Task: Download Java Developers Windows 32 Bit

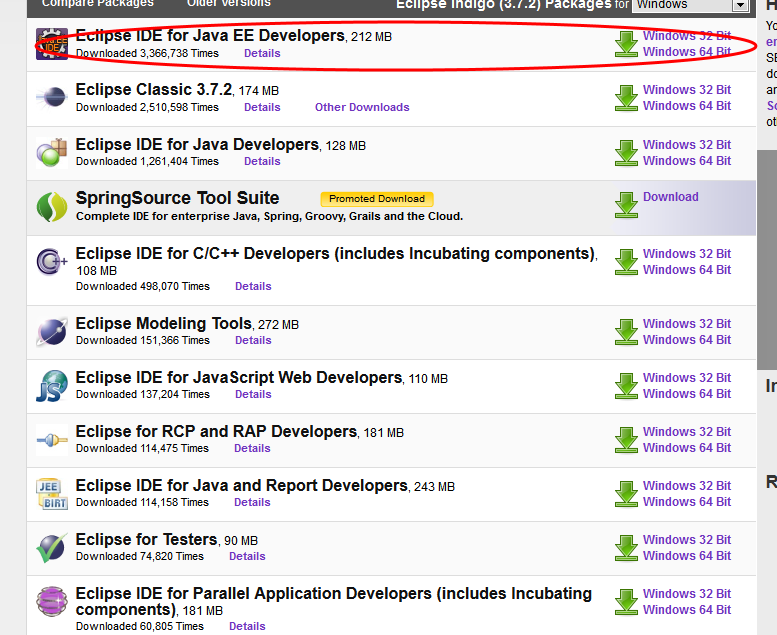Action: [x=687, y=145]
